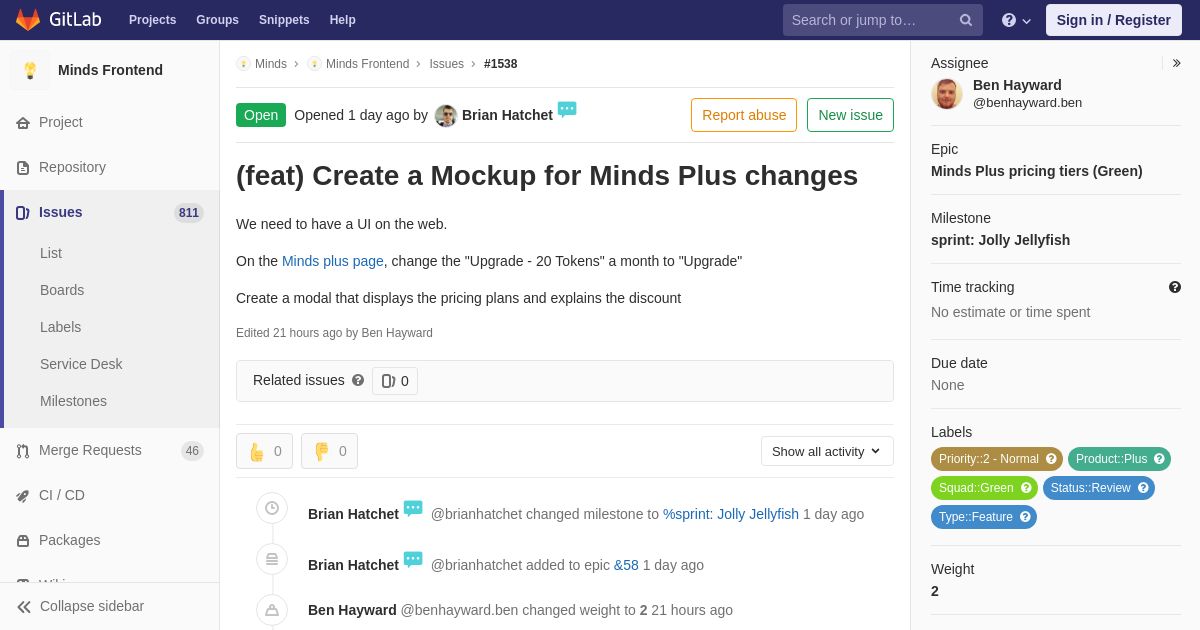Click the Merge Requests icon in sidebar
This screenshot has width=1200, height=630.
click(x=23, y=451)
